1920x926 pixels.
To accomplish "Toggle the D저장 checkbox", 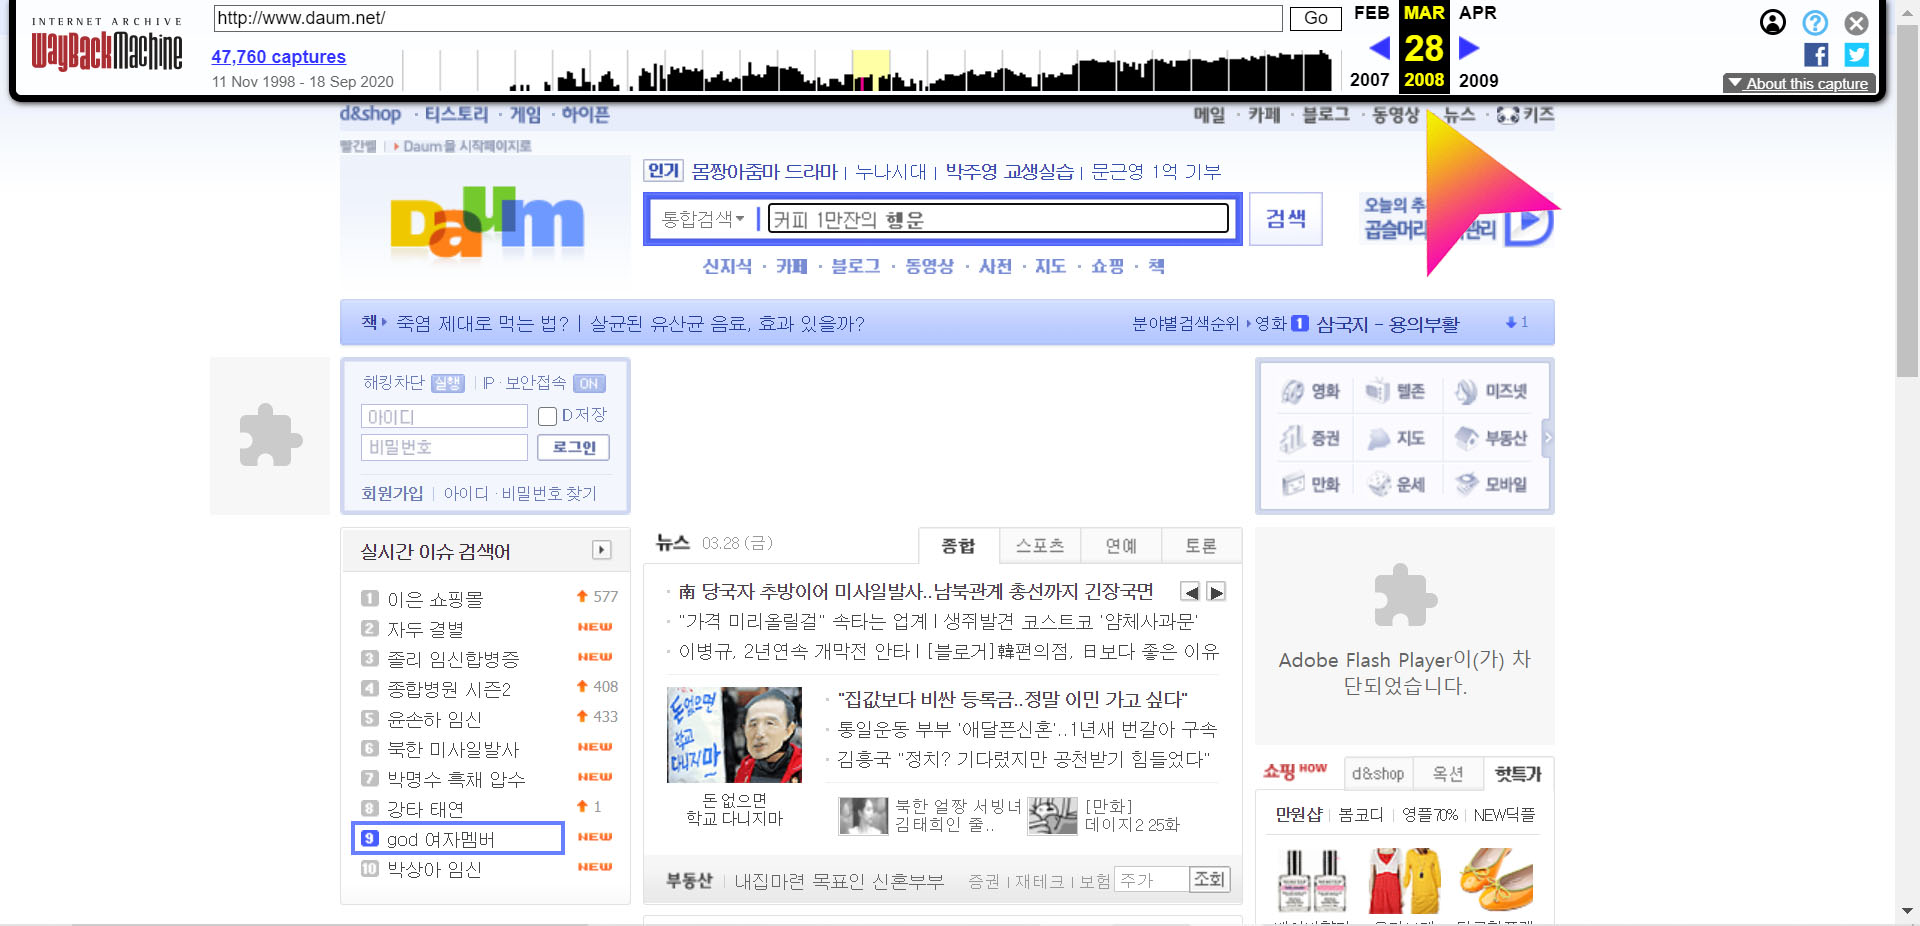I will click(547, 416).
